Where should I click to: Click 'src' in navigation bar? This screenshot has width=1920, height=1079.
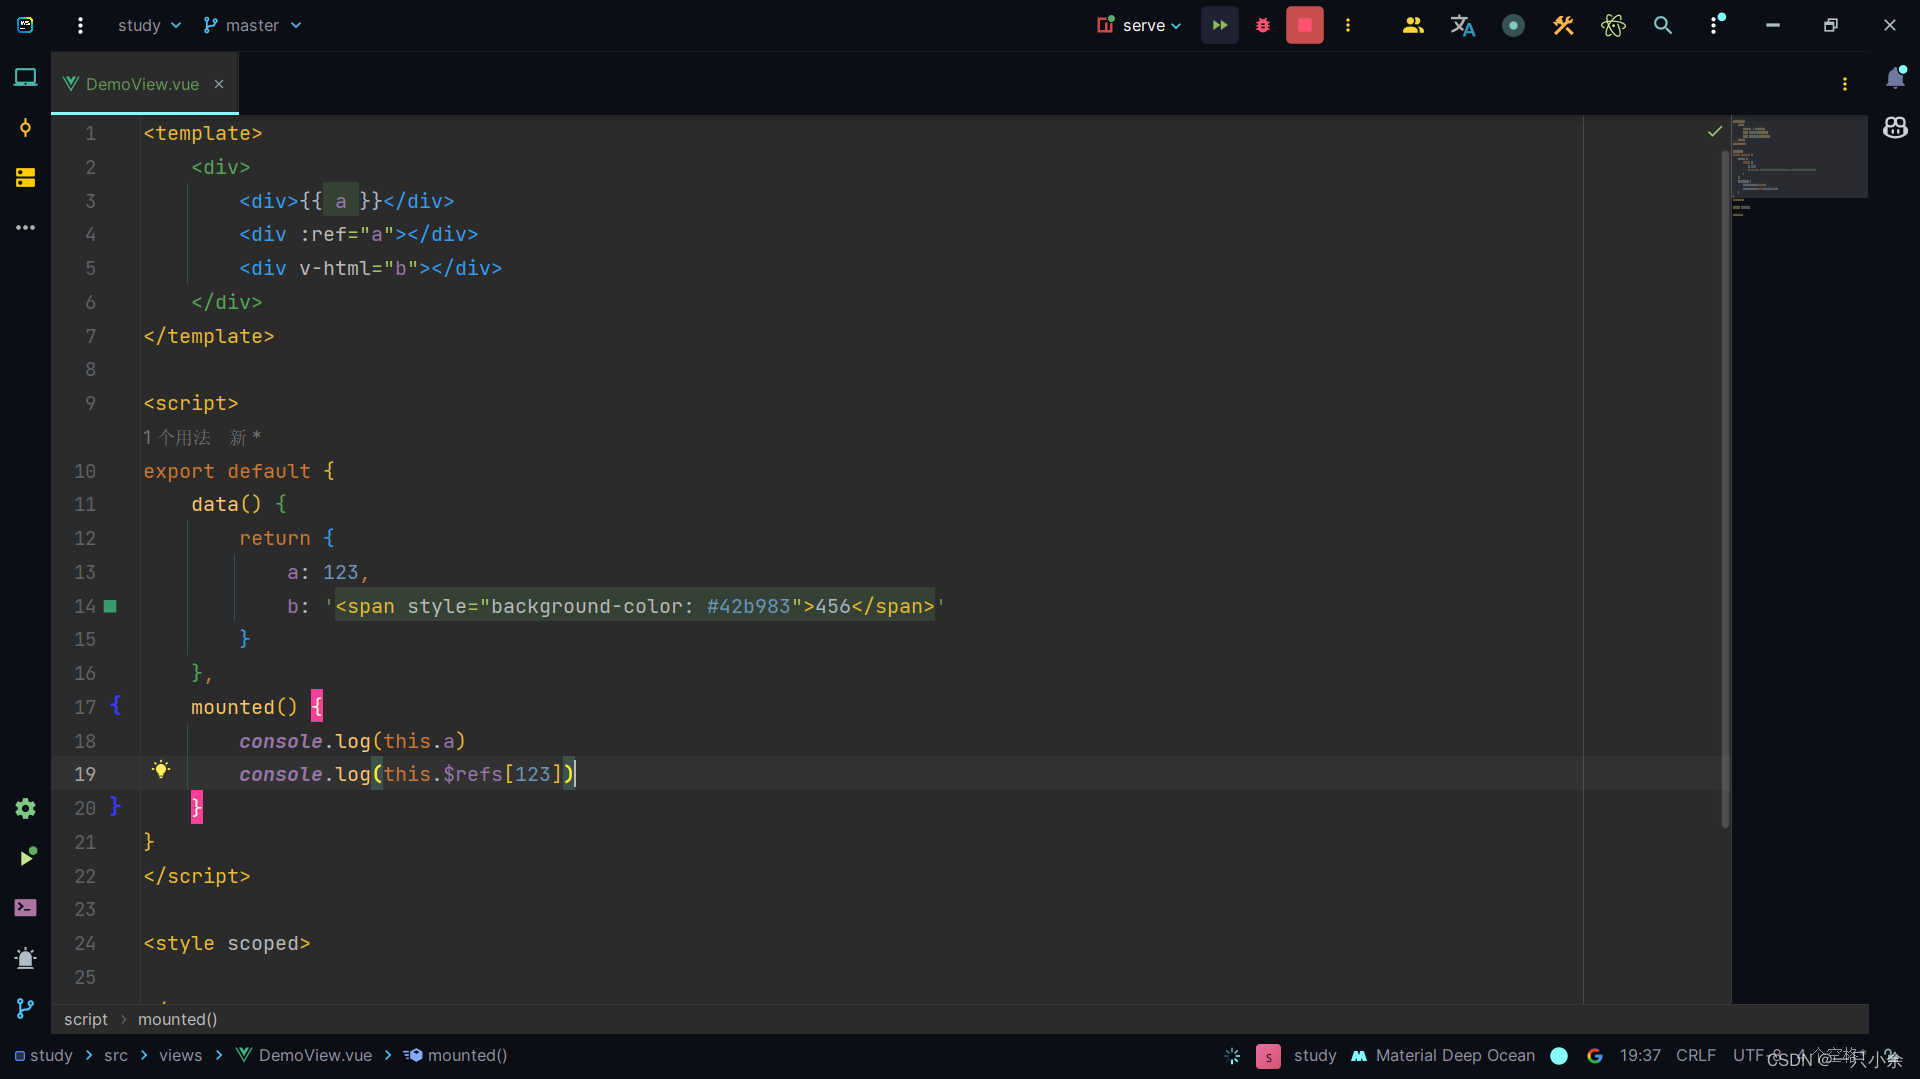pos(116,1055)
